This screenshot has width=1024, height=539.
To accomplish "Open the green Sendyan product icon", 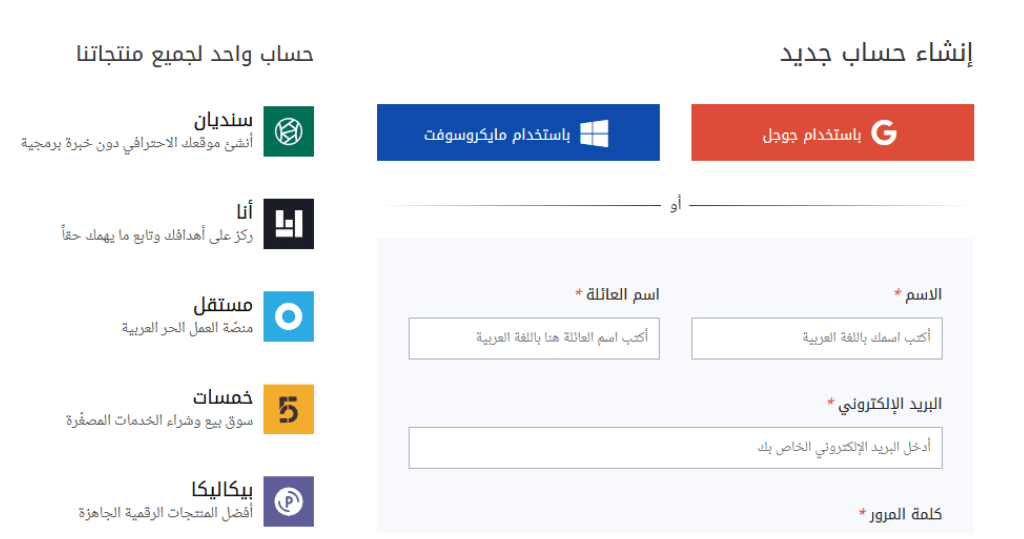I will pyautogui.click(x=289, y=131).
